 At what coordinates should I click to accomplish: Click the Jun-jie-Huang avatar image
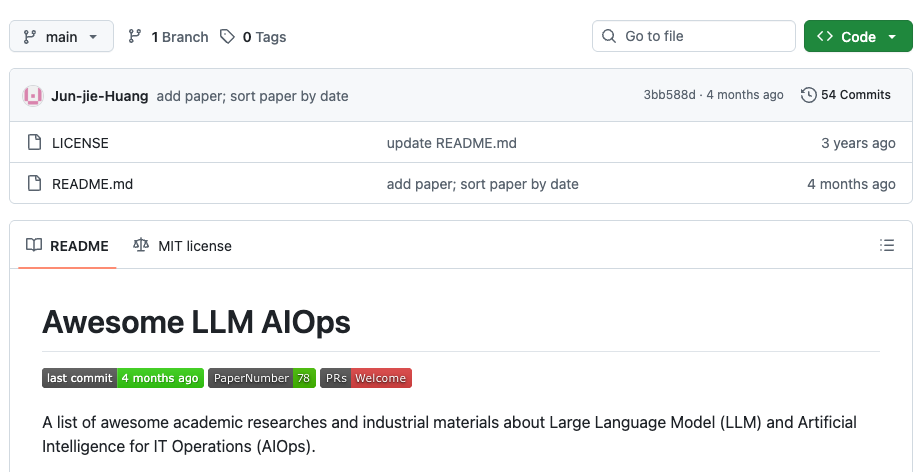tap(33, 96)
